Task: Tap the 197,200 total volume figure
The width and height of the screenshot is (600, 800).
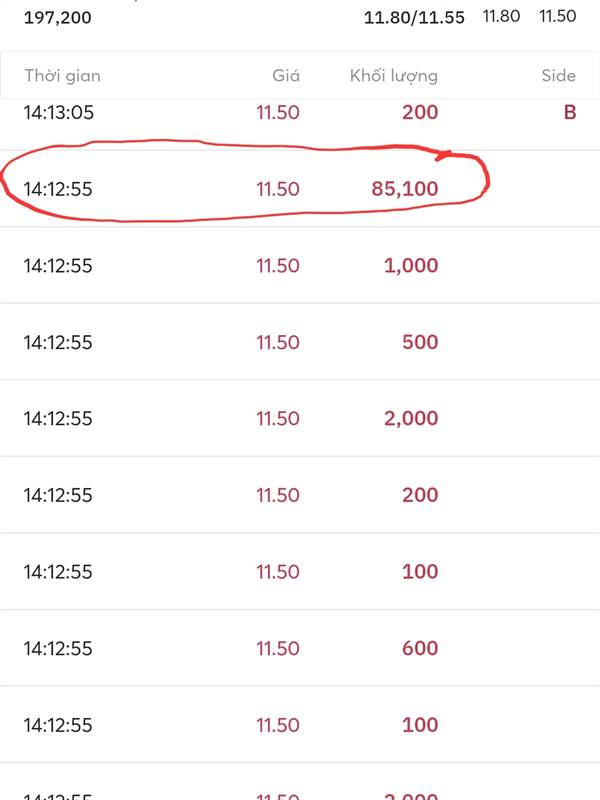Action: (x=58, y=18)
